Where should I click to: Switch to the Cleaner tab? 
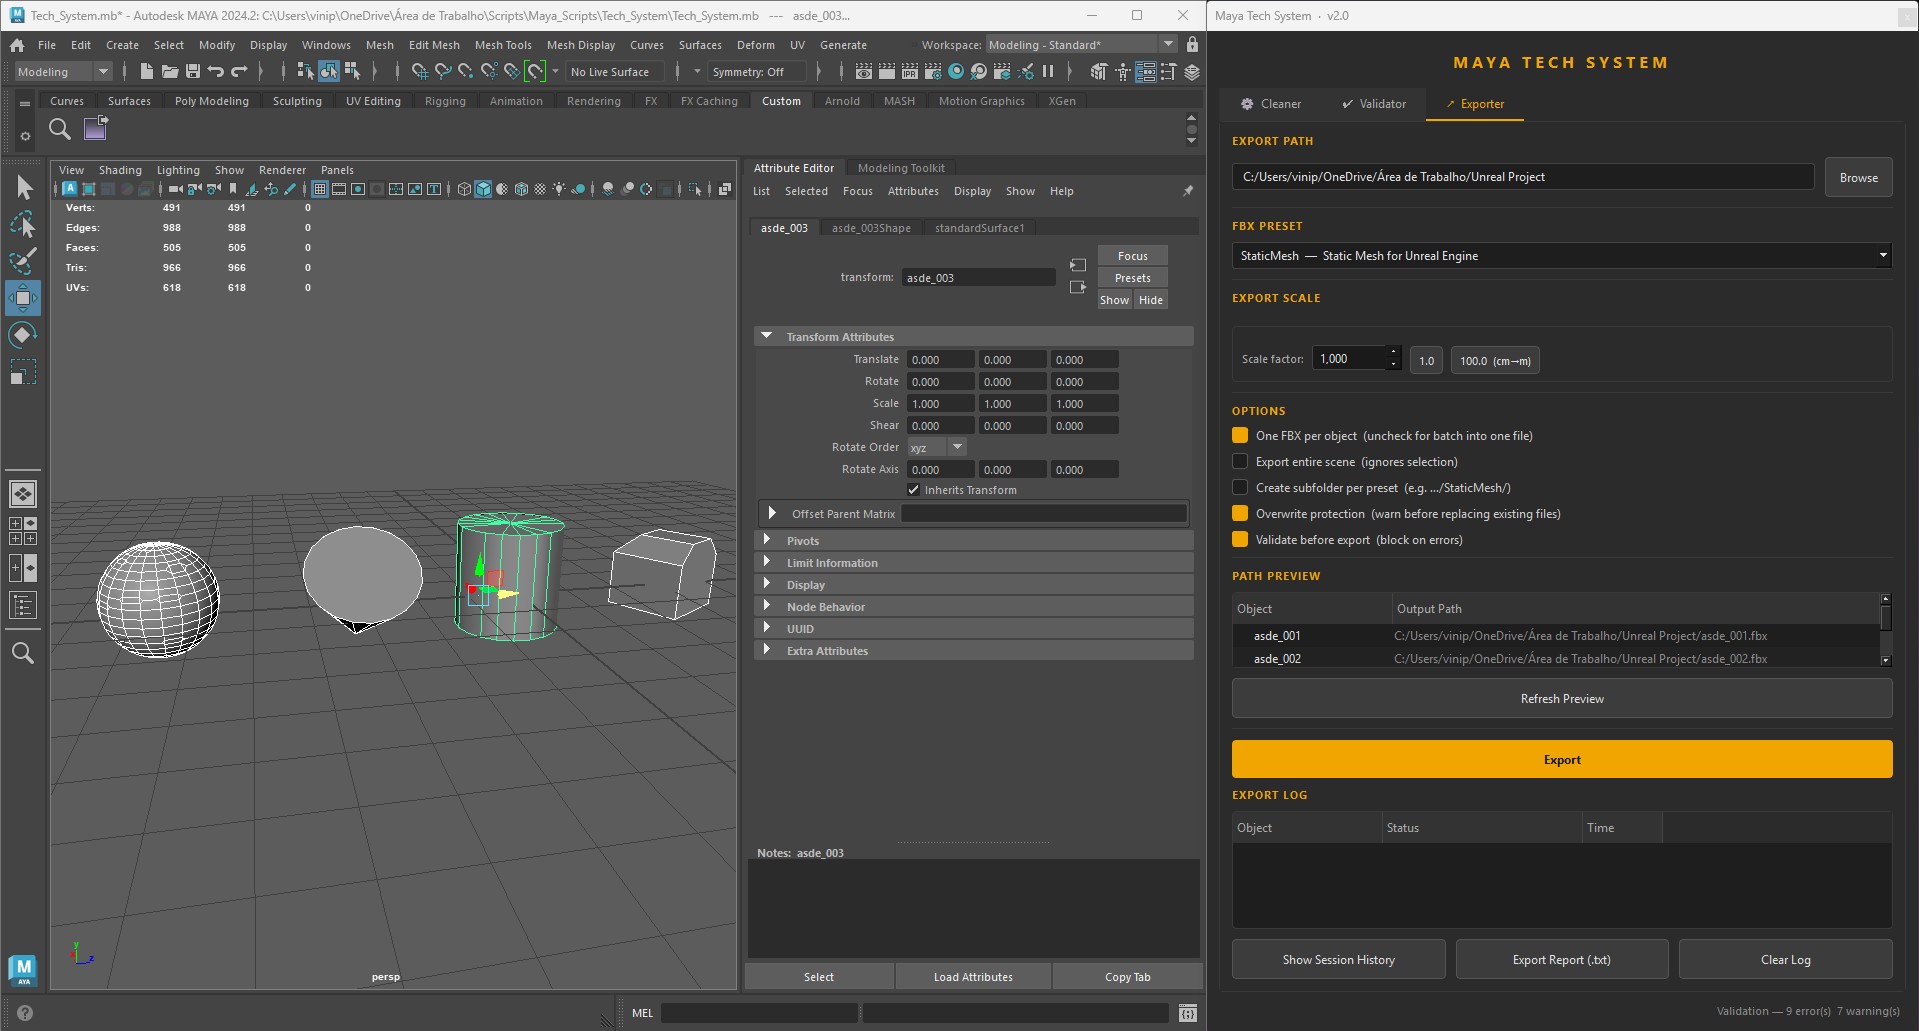(x=1271, y=104)
